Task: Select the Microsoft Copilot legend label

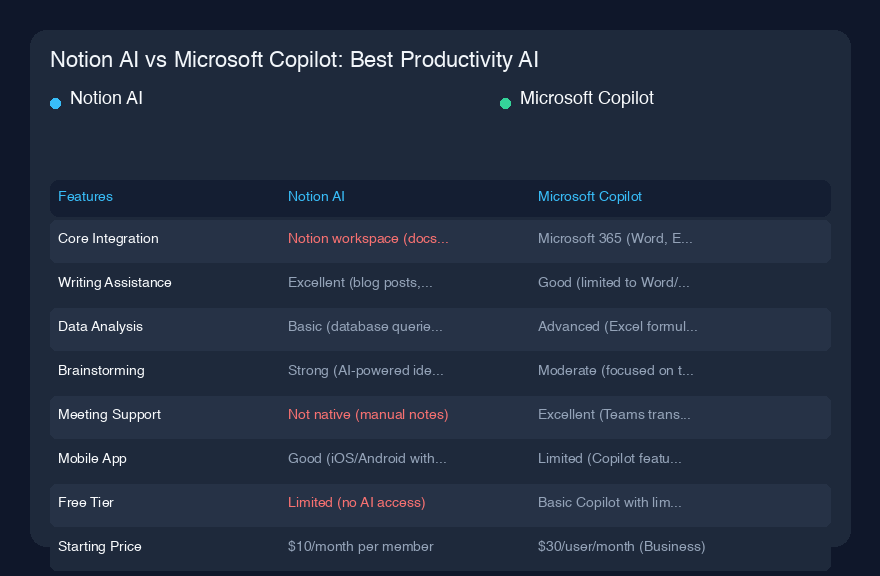Action: pos(586,98)
